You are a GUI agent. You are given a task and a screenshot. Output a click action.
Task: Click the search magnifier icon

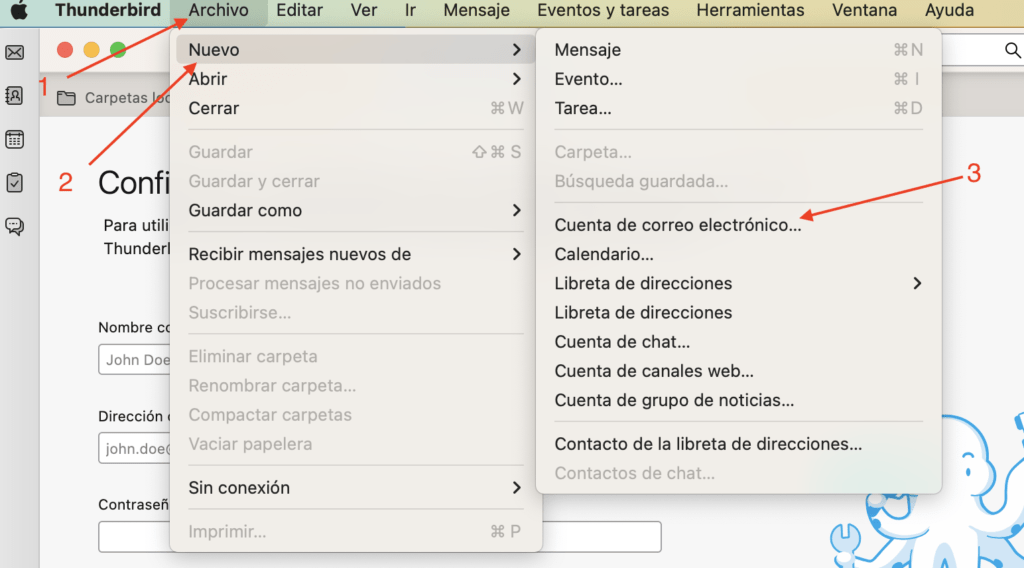[x=1012, y=50]
